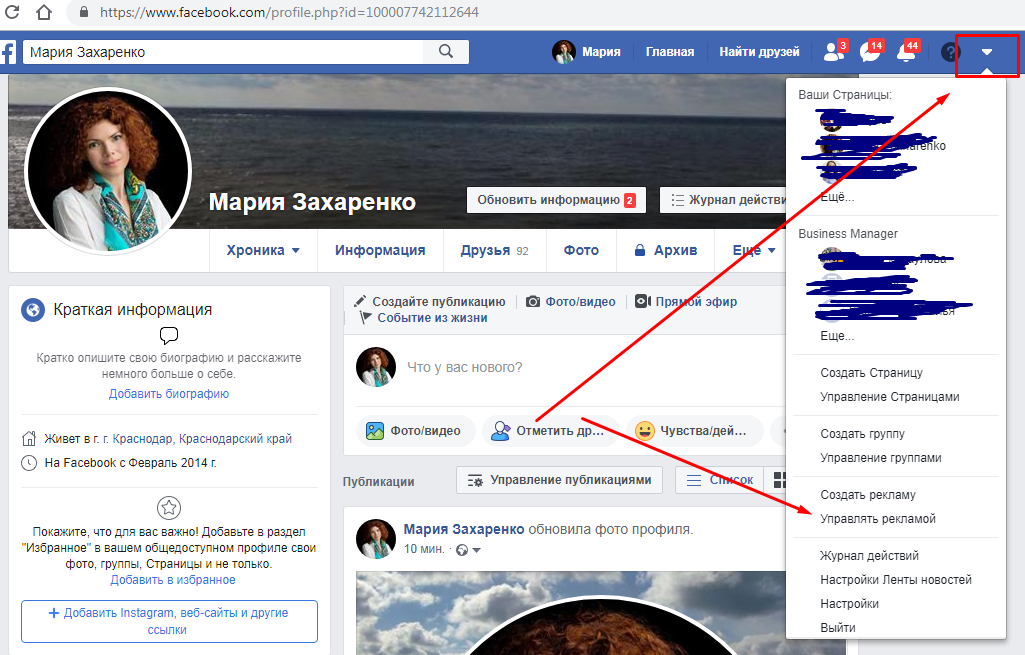Click Выйти to log out
Screen dimensions: 1025x655
pyautogui.click(x=837, y=628)
